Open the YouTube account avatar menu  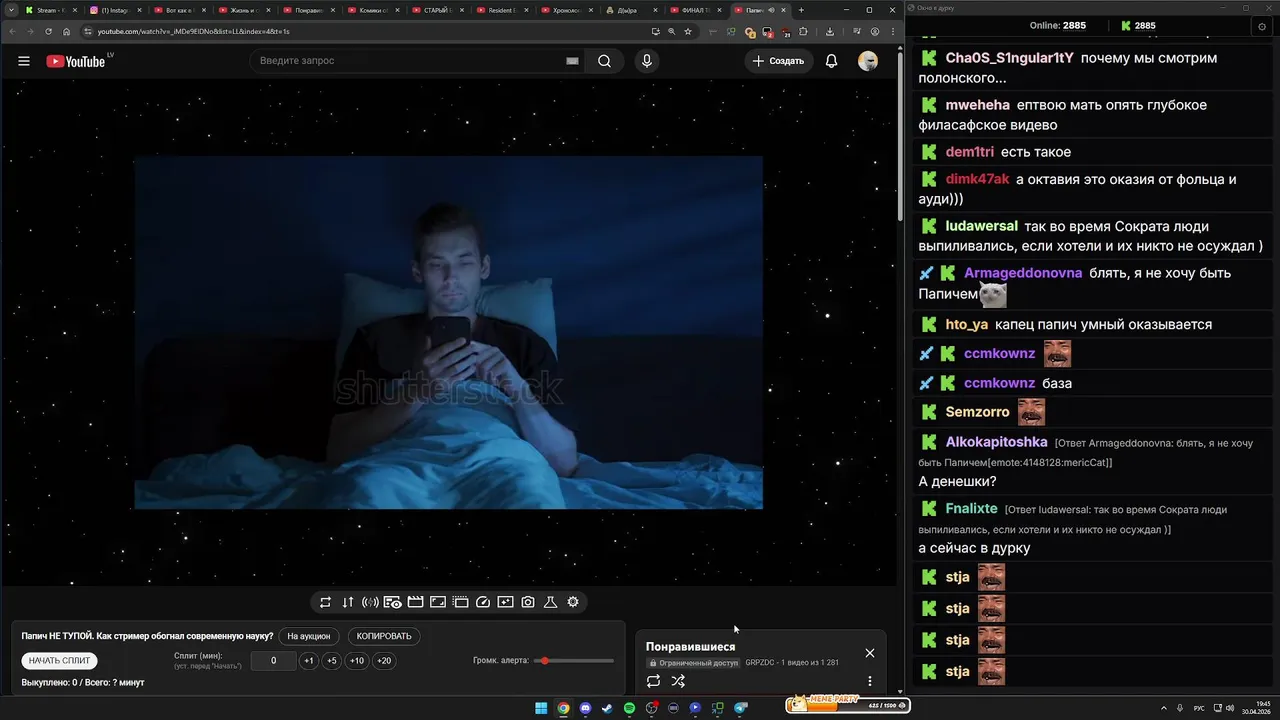(x=868, y=61)
